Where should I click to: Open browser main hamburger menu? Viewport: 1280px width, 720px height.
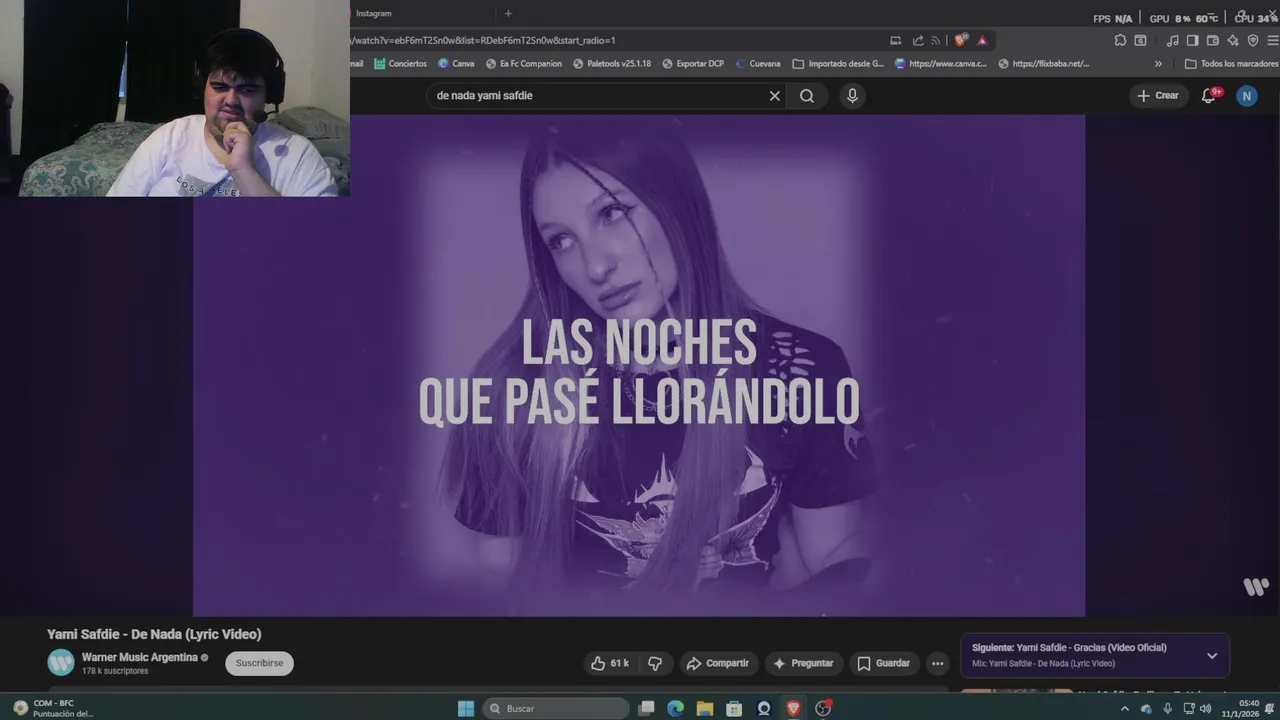click(1272, 41)
